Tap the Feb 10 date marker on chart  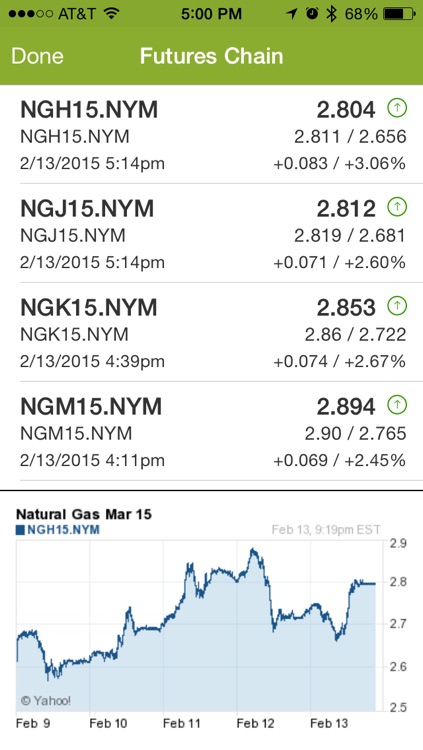point(108,723)
